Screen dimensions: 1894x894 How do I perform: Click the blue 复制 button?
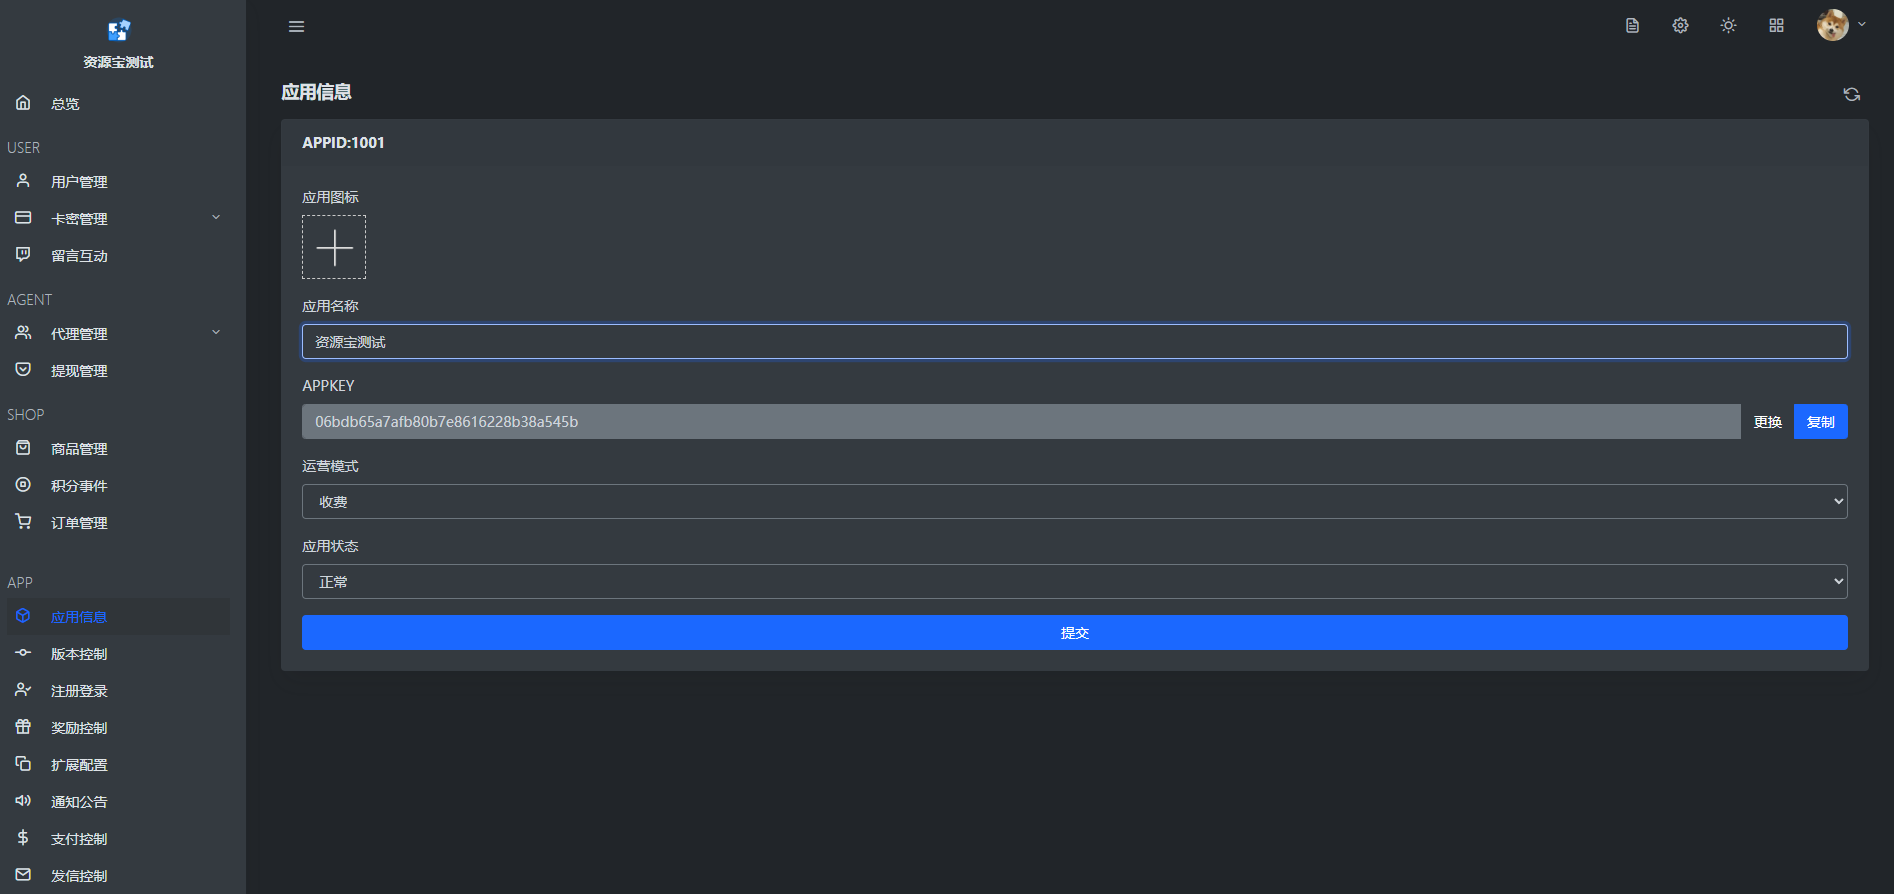(1820, 422)
